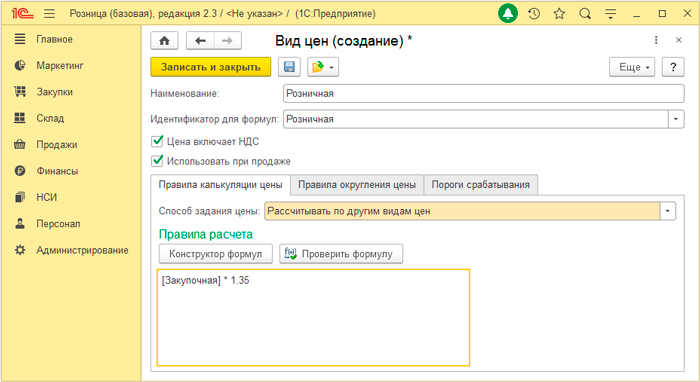
Task: Switch to Правила округления цены tab
Action: [x=357, y=185]
